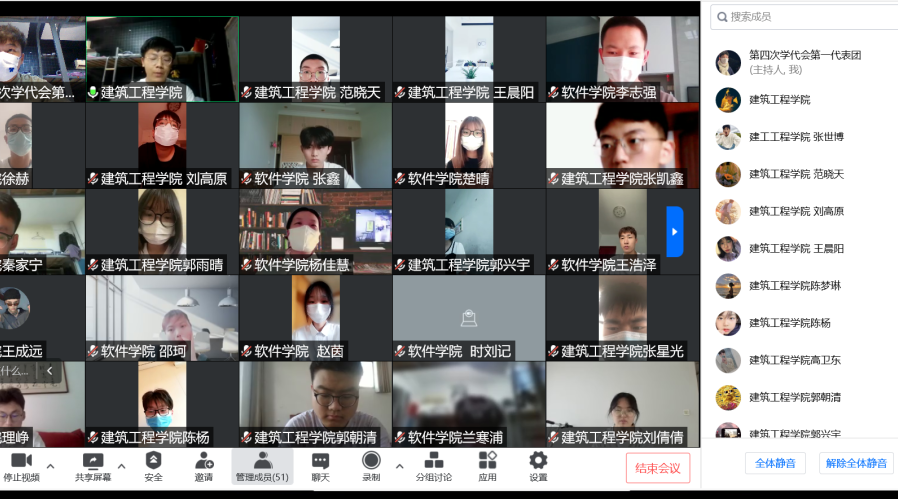The width and height of the screenshot is (898, 499).
Task: Click the 邀请 invite icon
Action: [x=204, y=461]
